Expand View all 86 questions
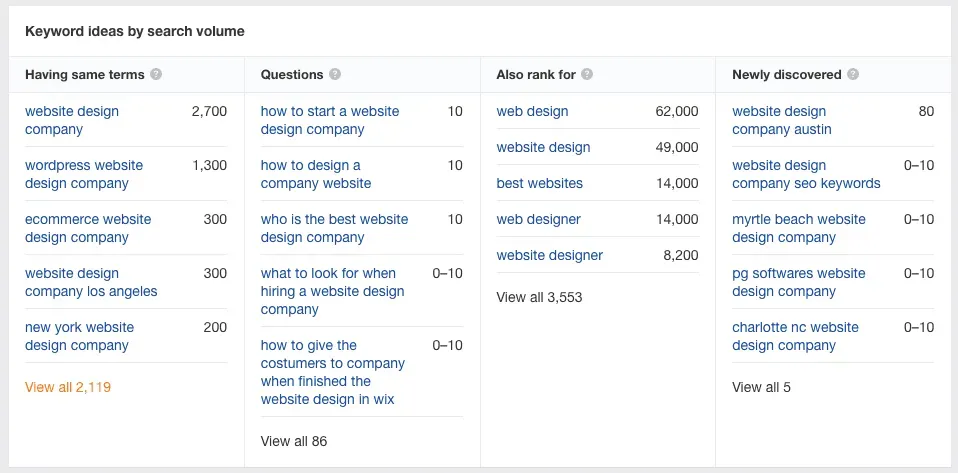This screenshot has width=958, height=473. (x=293, y=441)
